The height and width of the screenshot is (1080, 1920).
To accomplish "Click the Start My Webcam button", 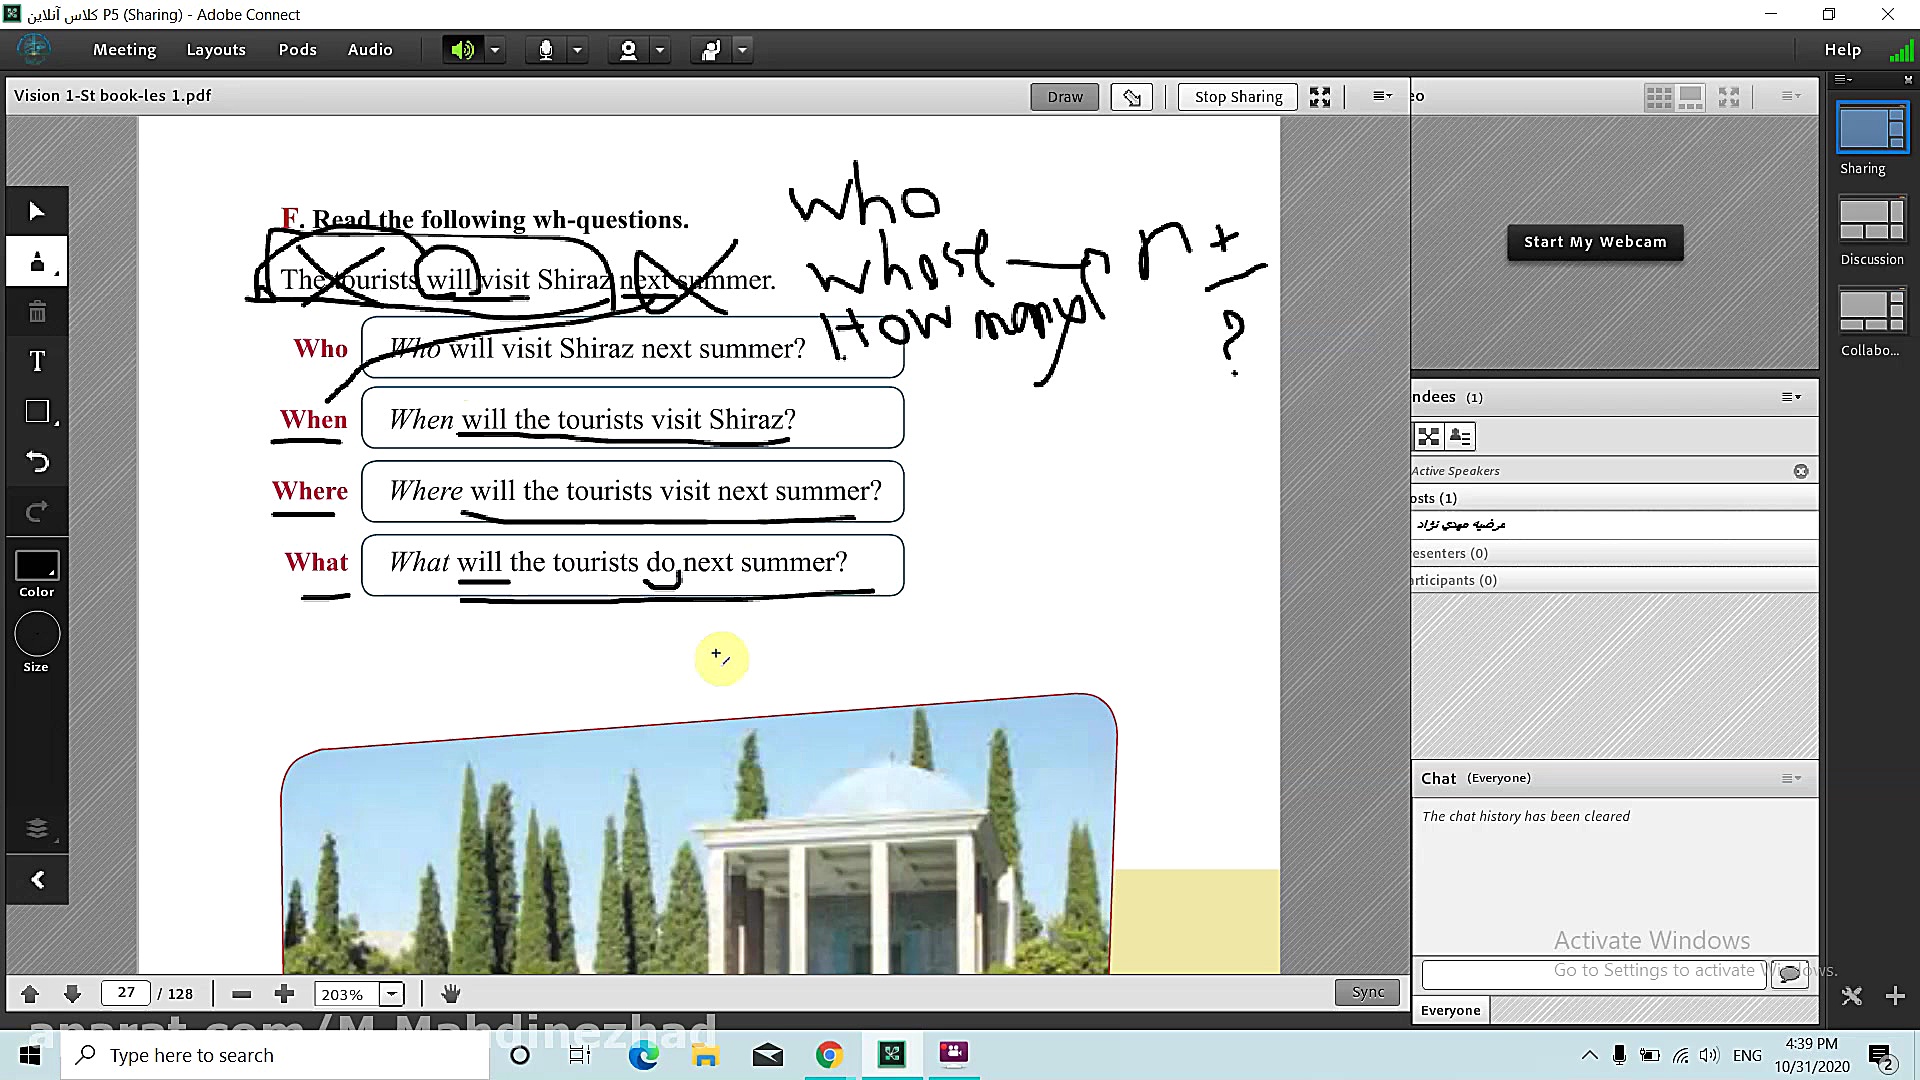I will [x=1595, y=242].
